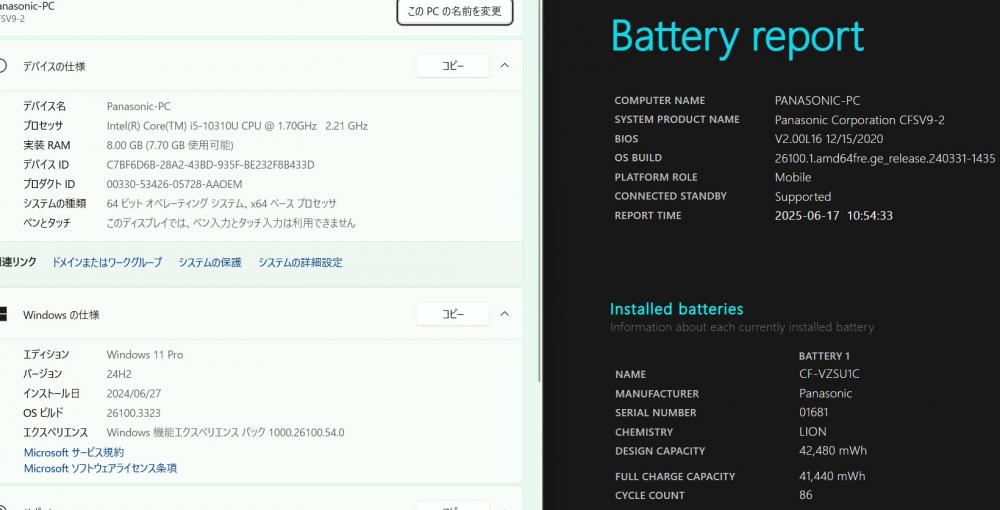Select edition value Windows 11 Pro
The width and height of the screenshot is (1000, 510).
point(145,354)
